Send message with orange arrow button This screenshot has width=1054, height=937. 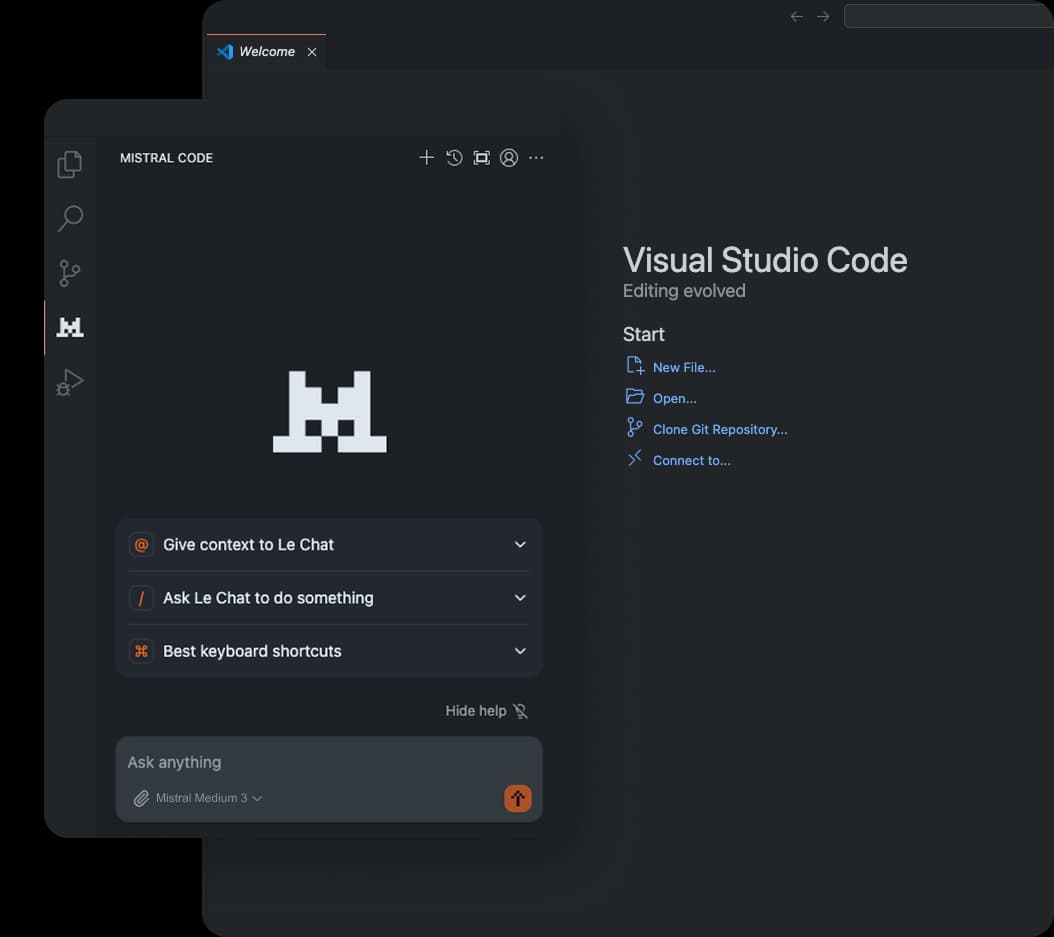click(x=518, y=799)
